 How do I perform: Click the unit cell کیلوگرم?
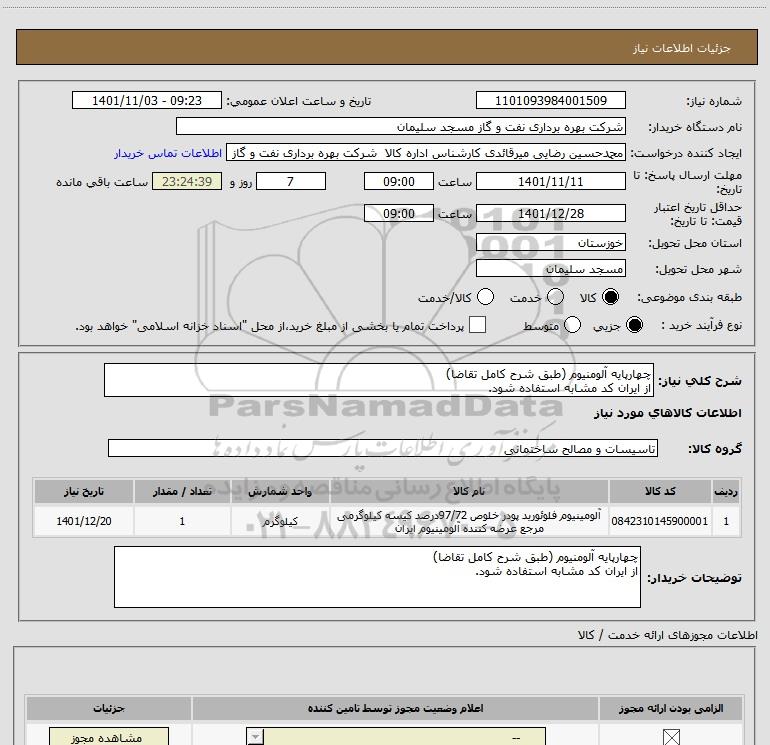click(280, 521)
